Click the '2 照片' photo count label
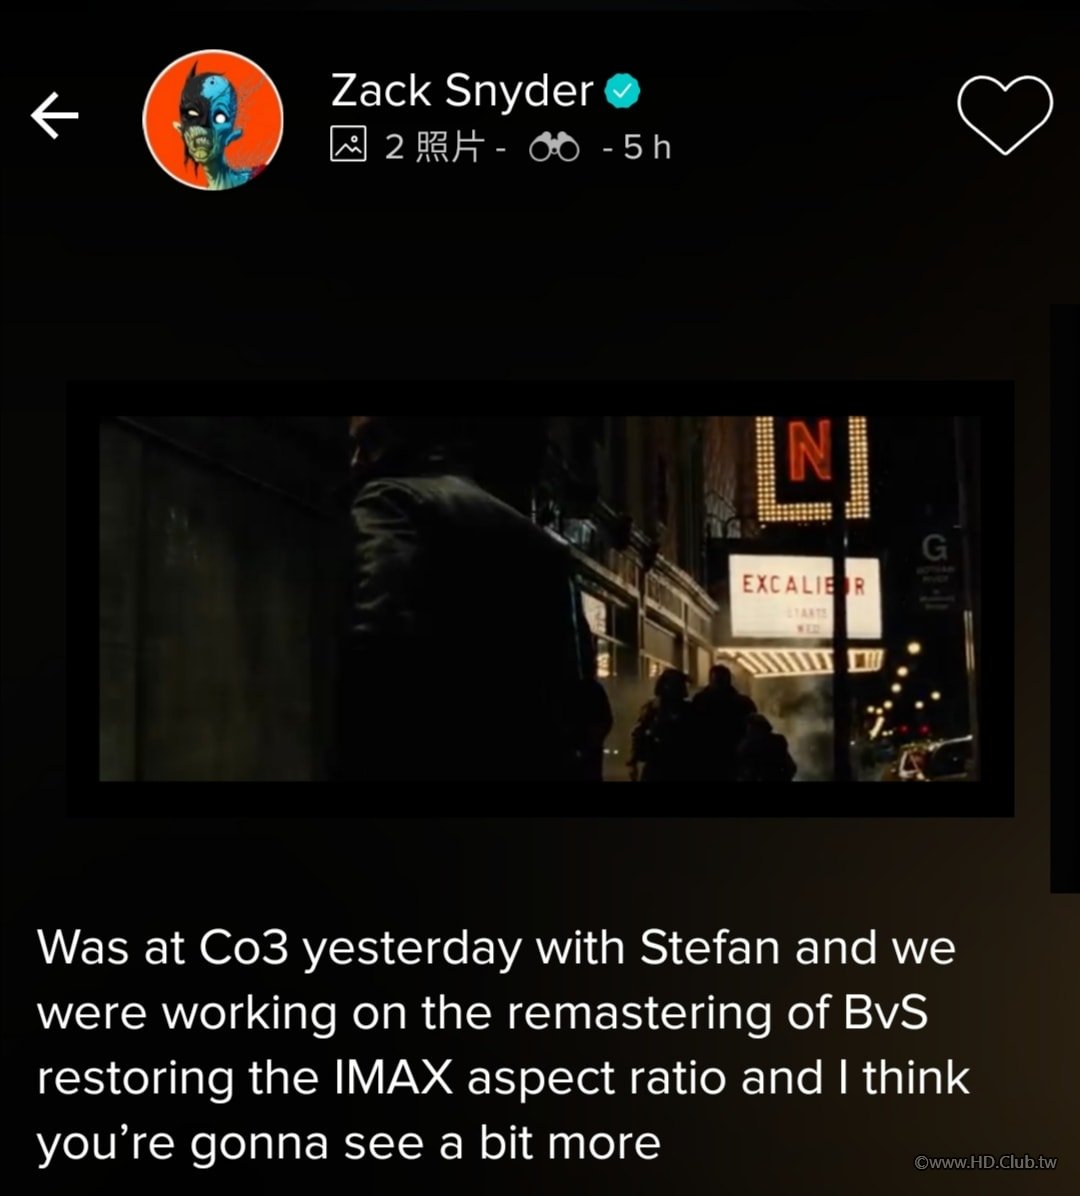The width and height of the screenshot is (1080, 1196). pos(434,146)
